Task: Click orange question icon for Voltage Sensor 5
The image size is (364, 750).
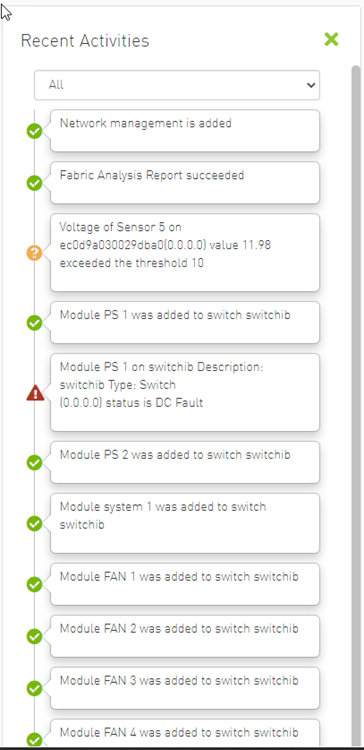Action: [x=34, y=253]
